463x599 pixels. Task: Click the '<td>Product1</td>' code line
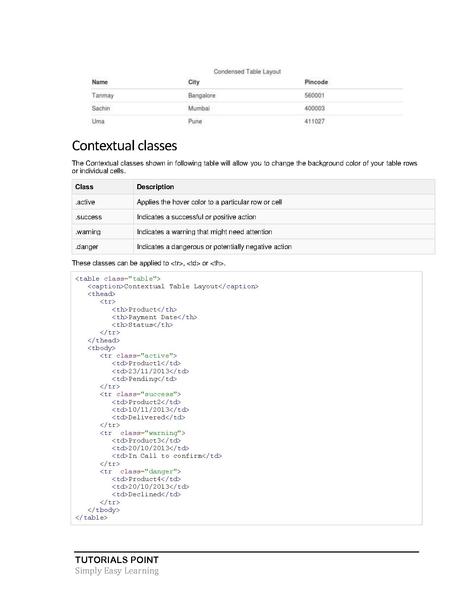tap(146, 363)
